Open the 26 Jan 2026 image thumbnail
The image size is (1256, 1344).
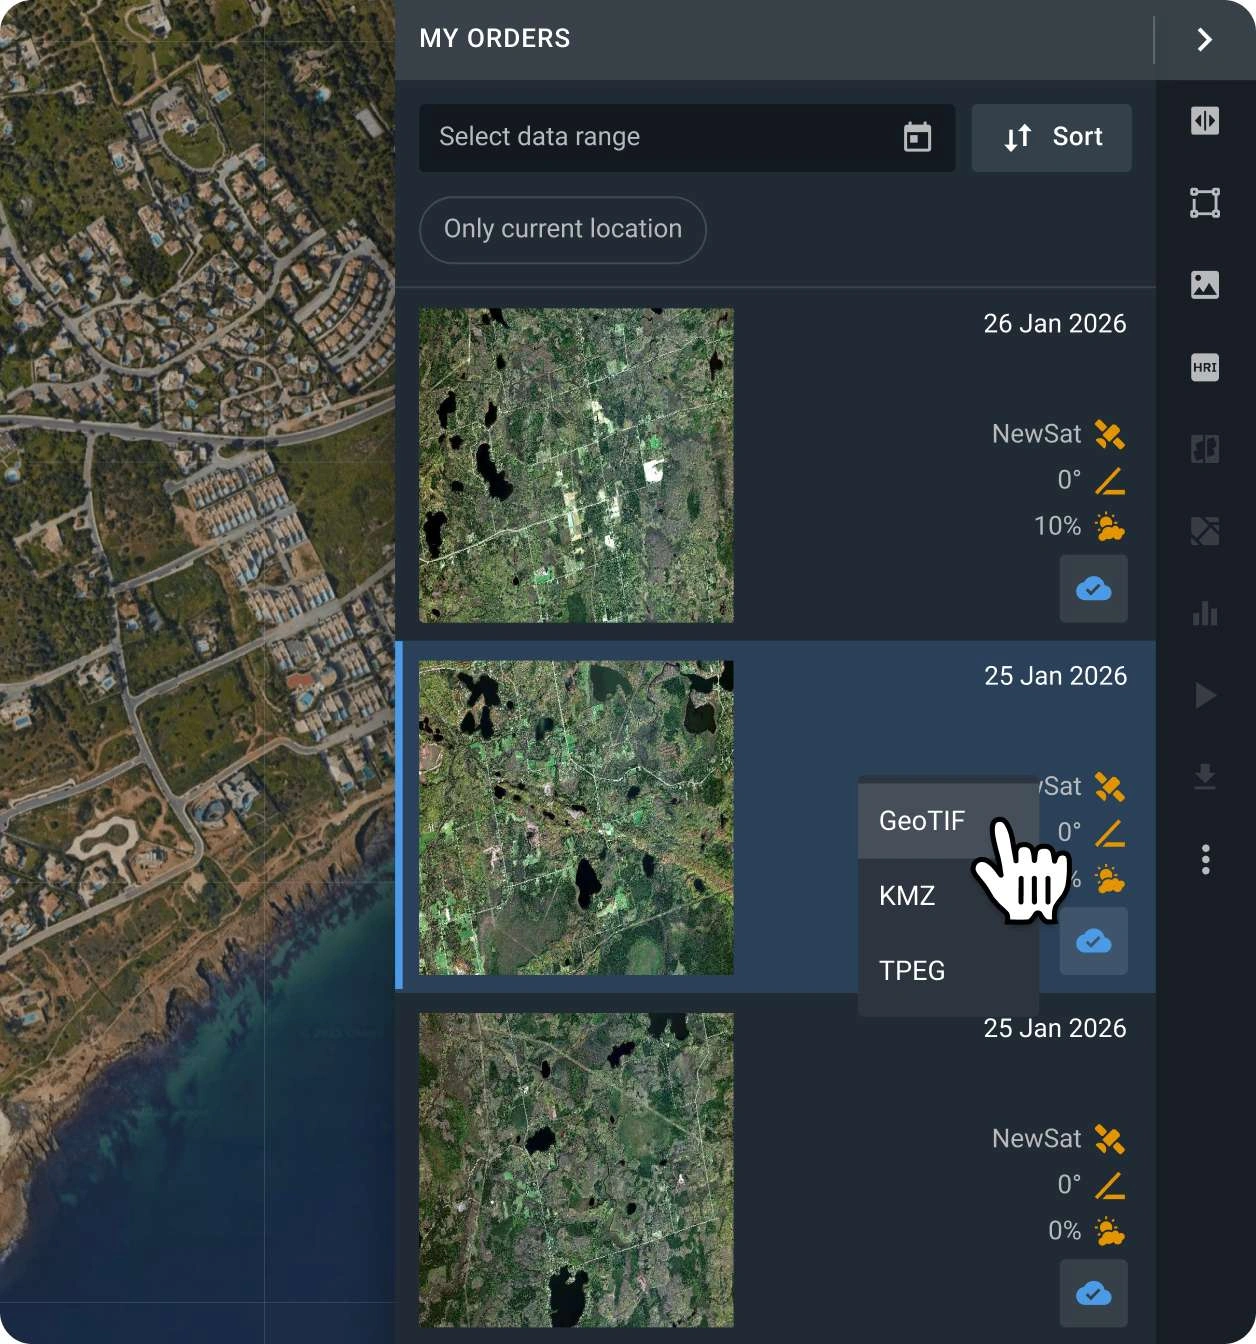tap(576, 463)
